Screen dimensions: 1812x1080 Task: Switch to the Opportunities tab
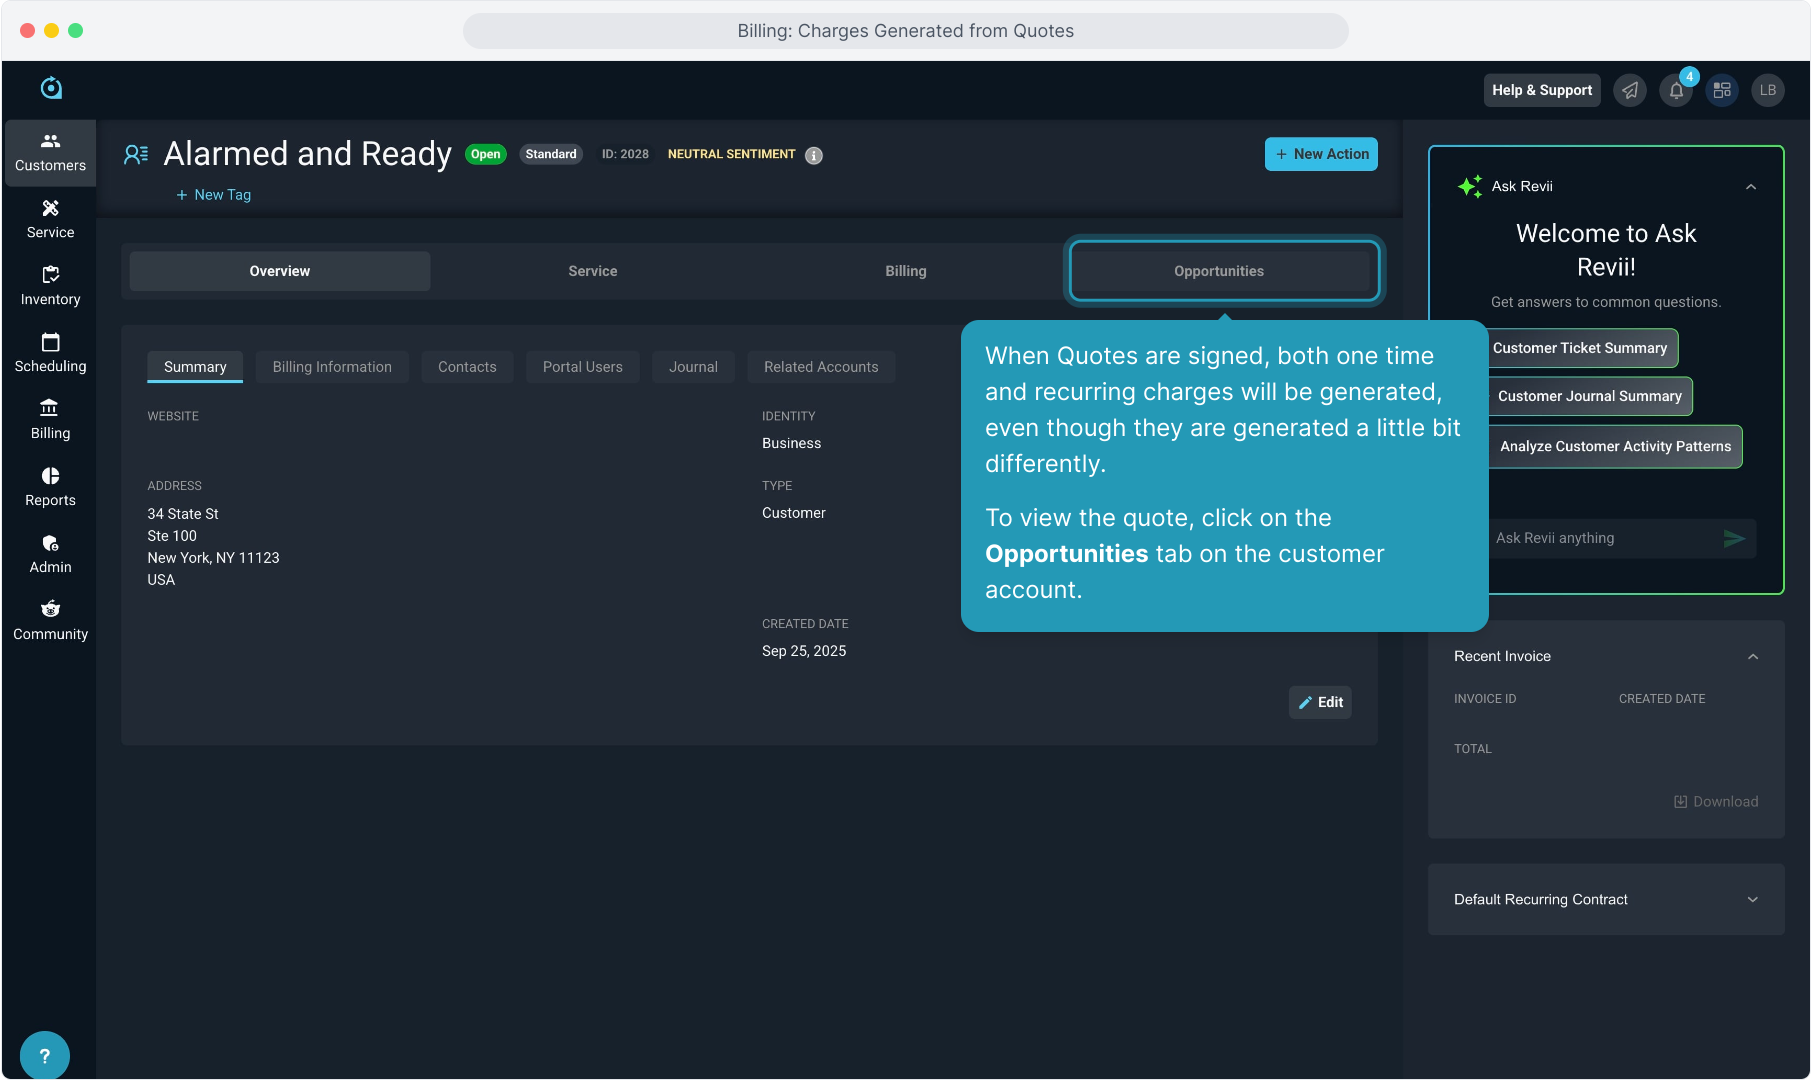tap(1218, 271)
